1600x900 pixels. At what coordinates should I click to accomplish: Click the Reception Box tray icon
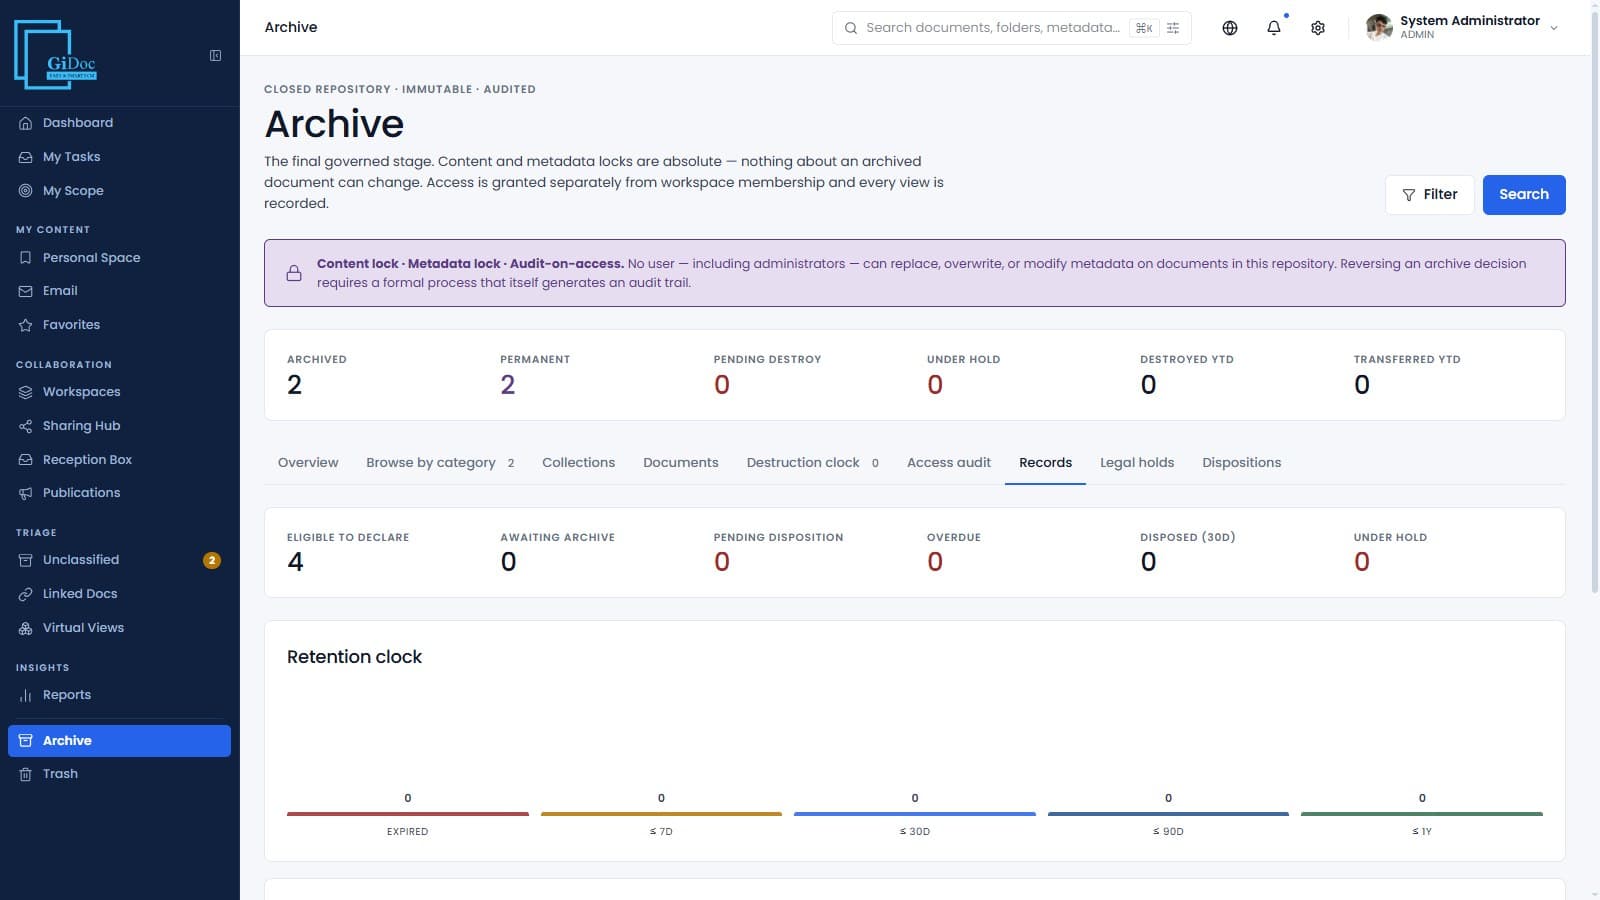tap(26, 460)
